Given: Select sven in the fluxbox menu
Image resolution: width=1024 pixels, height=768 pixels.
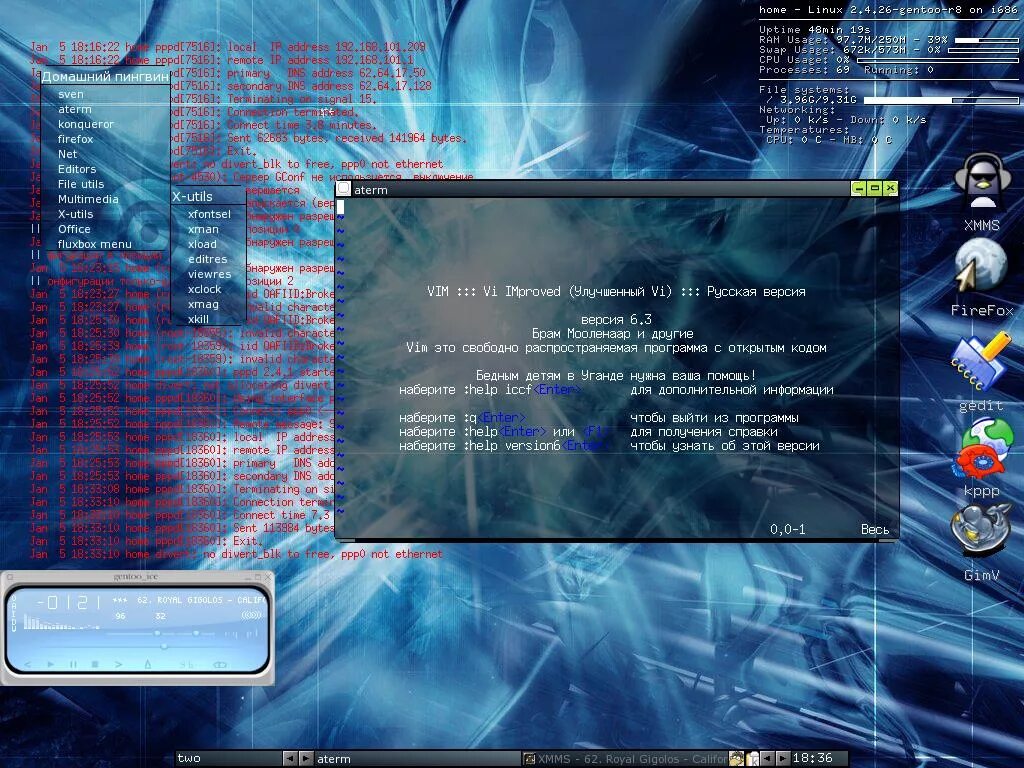Looking at the screenshot, I should pyautogui.click(x=105, y=94).
